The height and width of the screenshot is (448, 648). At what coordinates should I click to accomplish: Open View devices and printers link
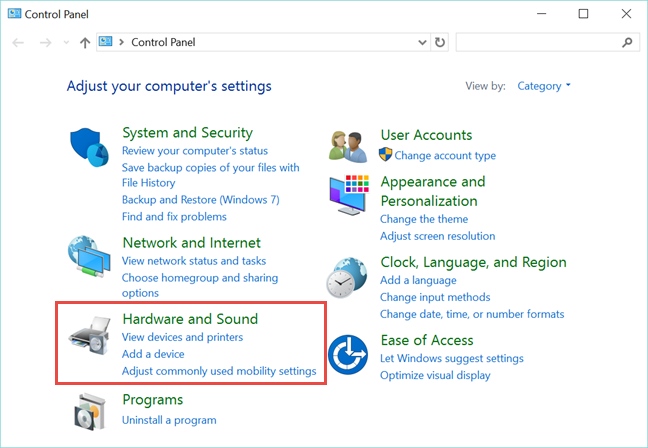coord(182,337)
